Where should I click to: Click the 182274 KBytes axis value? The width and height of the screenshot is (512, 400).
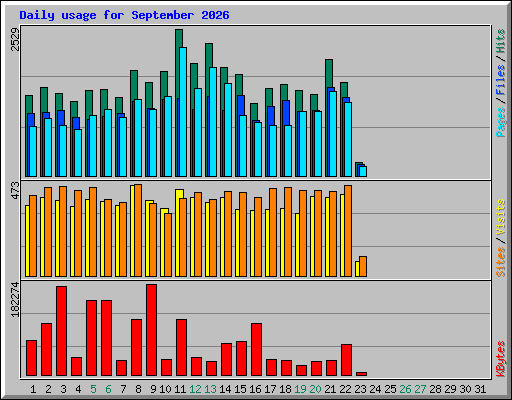[15, 299]
